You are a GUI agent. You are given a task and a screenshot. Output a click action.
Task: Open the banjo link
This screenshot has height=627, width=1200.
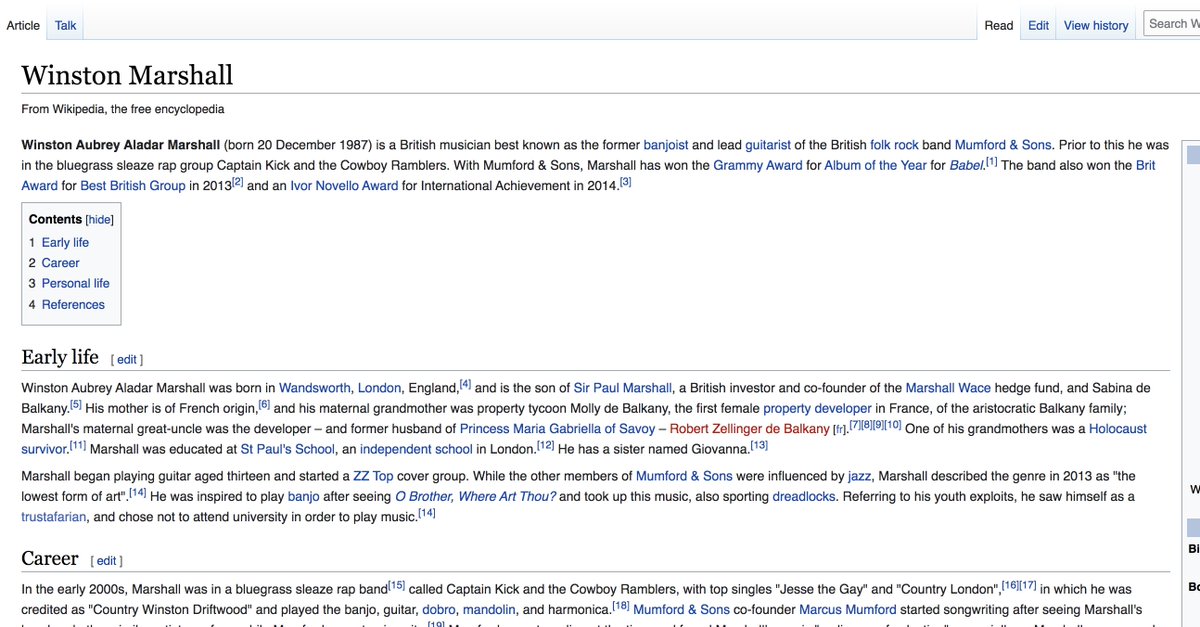304,496
